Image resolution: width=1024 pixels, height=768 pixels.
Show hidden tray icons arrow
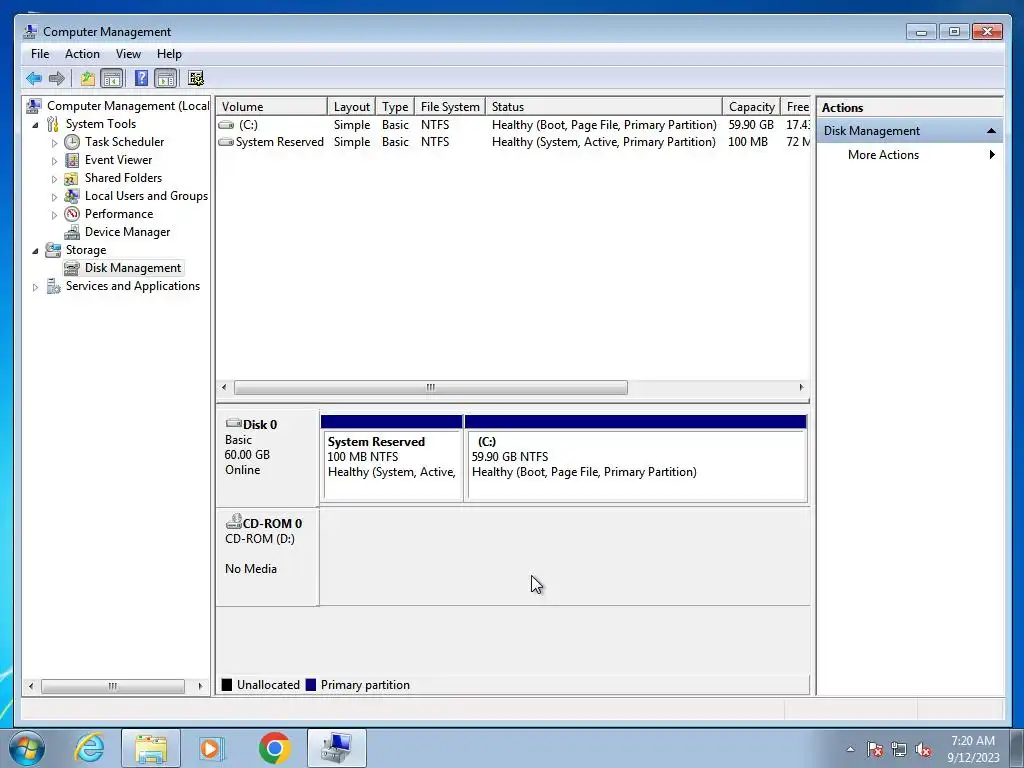pyautogui.click(x=850, y=750)
